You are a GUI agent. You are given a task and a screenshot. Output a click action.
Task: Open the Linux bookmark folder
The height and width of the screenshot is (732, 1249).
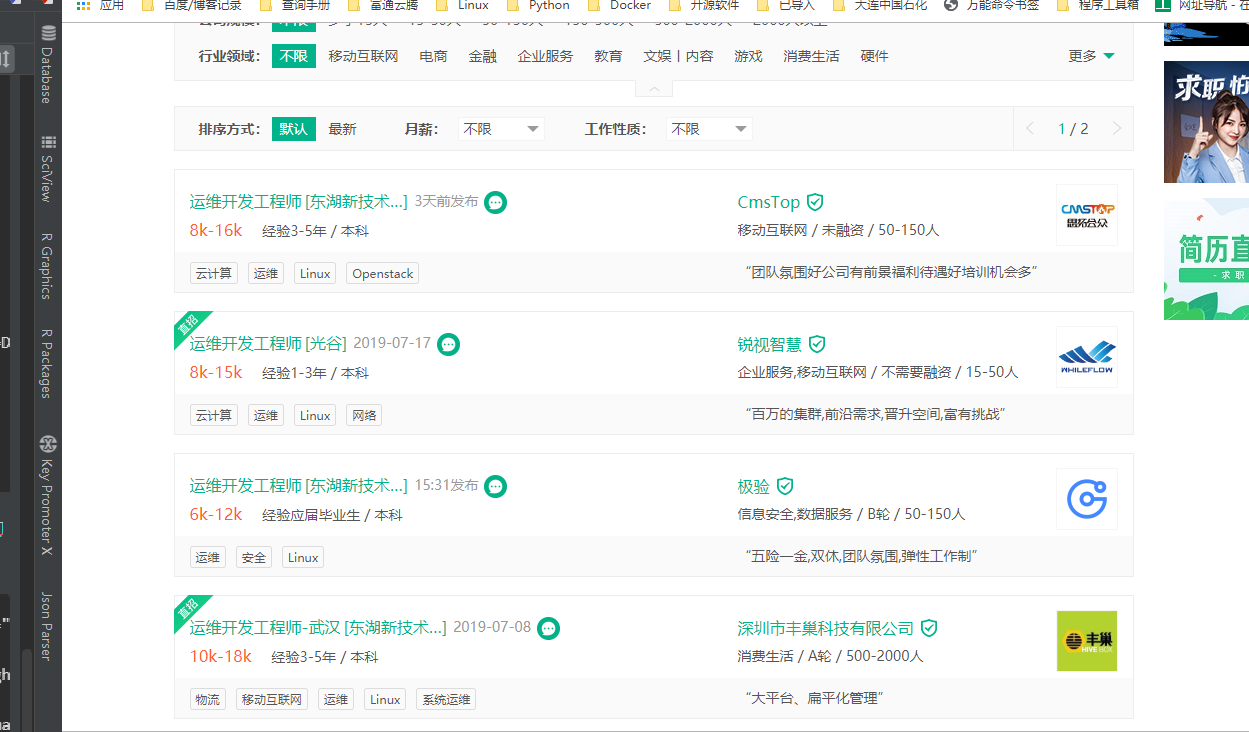462,5
